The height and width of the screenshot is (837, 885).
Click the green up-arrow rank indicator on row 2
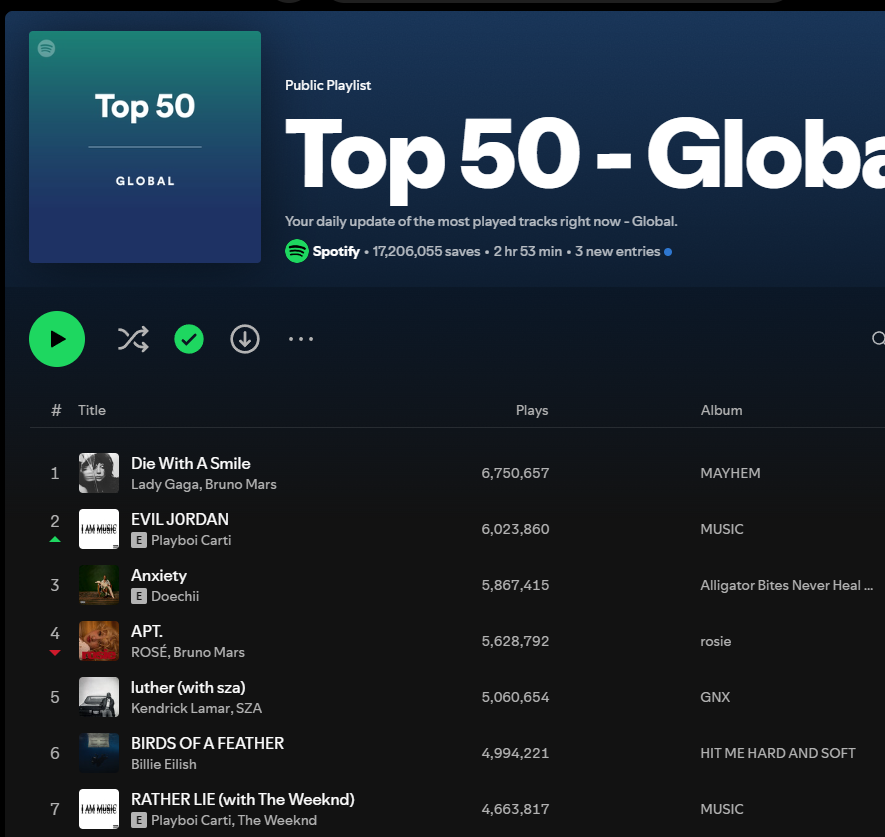pos(55,540)
